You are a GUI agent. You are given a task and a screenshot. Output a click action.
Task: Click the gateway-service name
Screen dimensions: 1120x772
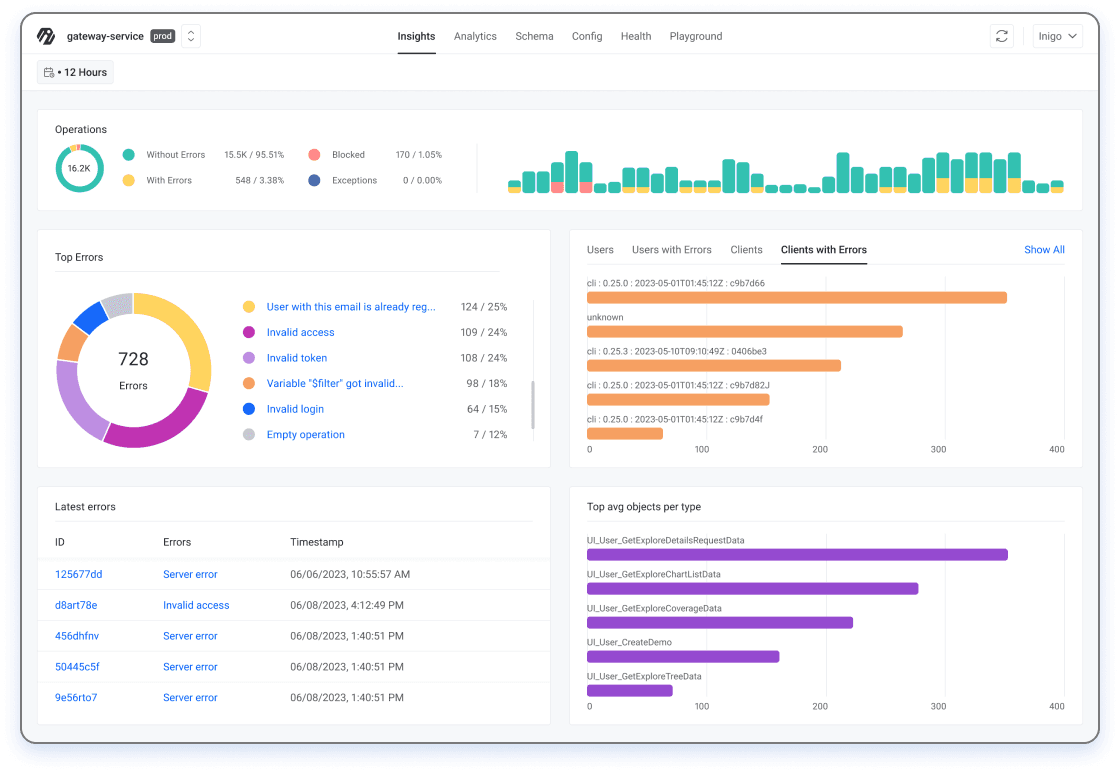pyautogui.click(x=105, y=36)
